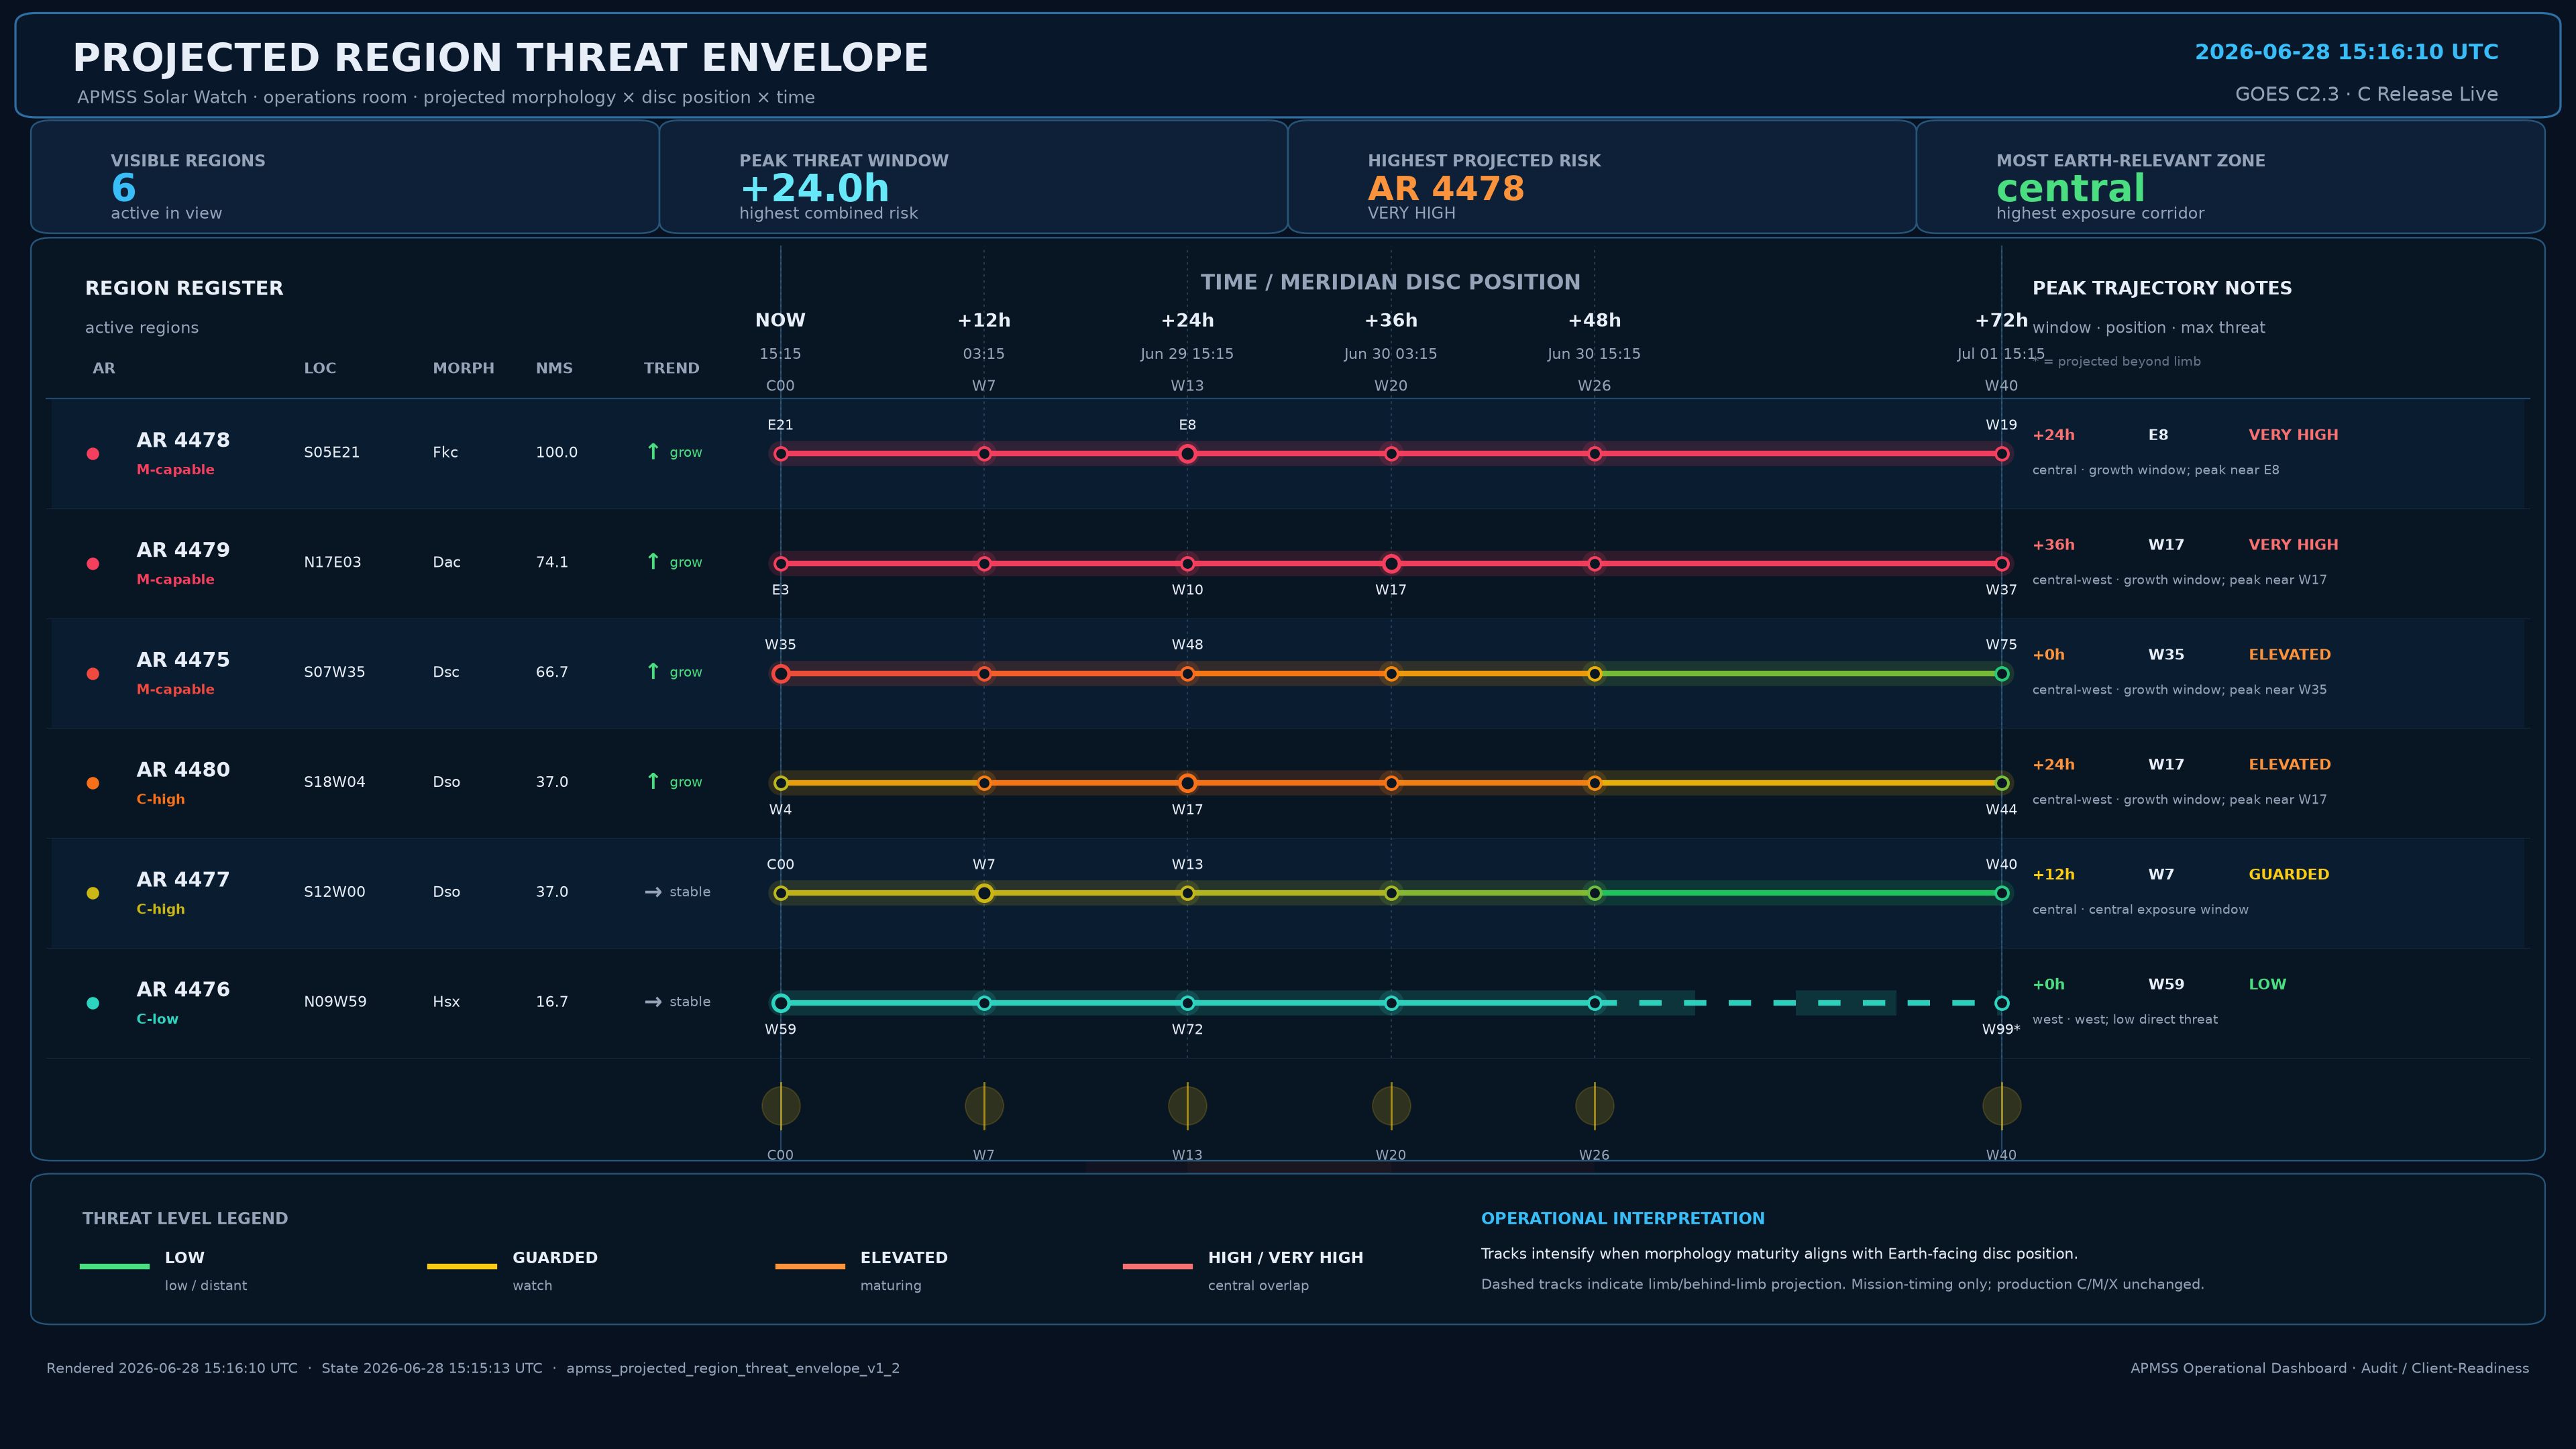
Task: Click the location N09W59
Action: coord(335,1001)
